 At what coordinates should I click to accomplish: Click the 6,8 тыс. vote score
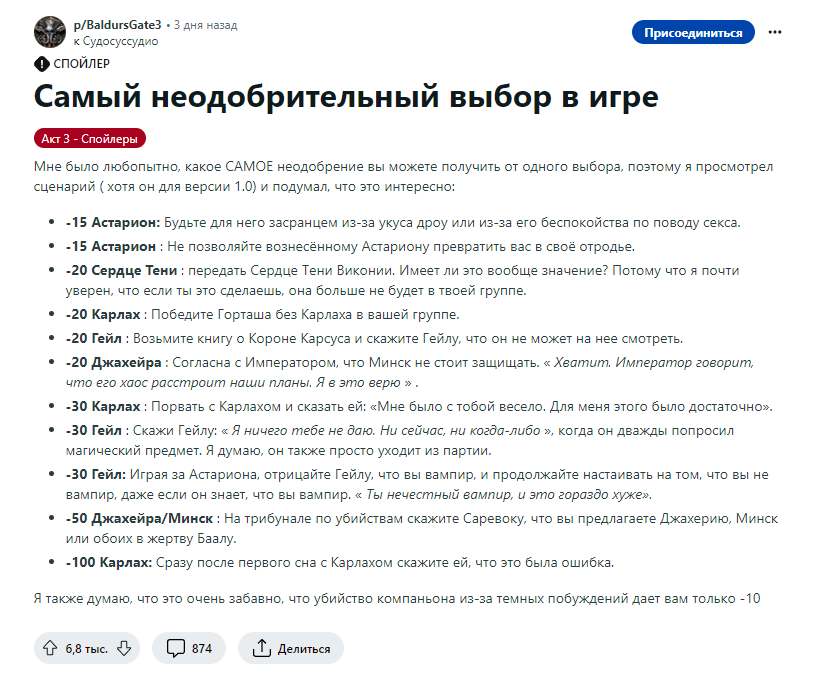(87, 648)
